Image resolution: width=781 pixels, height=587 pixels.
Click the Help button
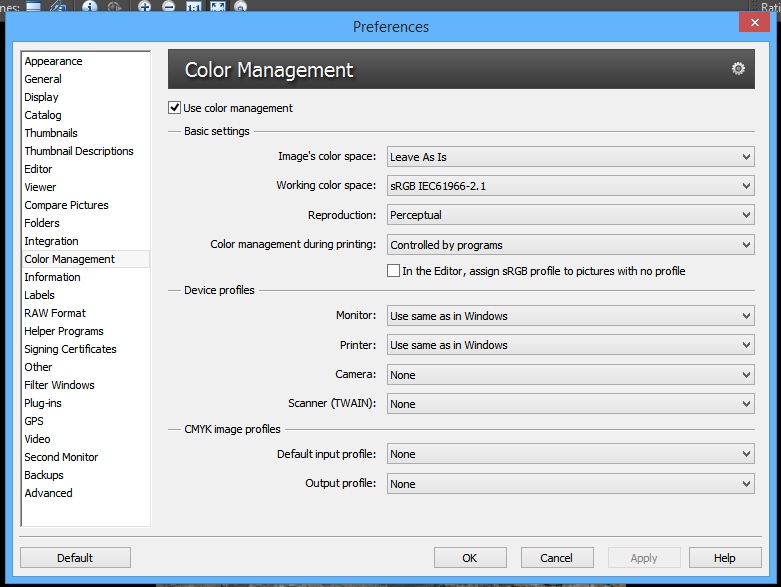pos(725,558)
